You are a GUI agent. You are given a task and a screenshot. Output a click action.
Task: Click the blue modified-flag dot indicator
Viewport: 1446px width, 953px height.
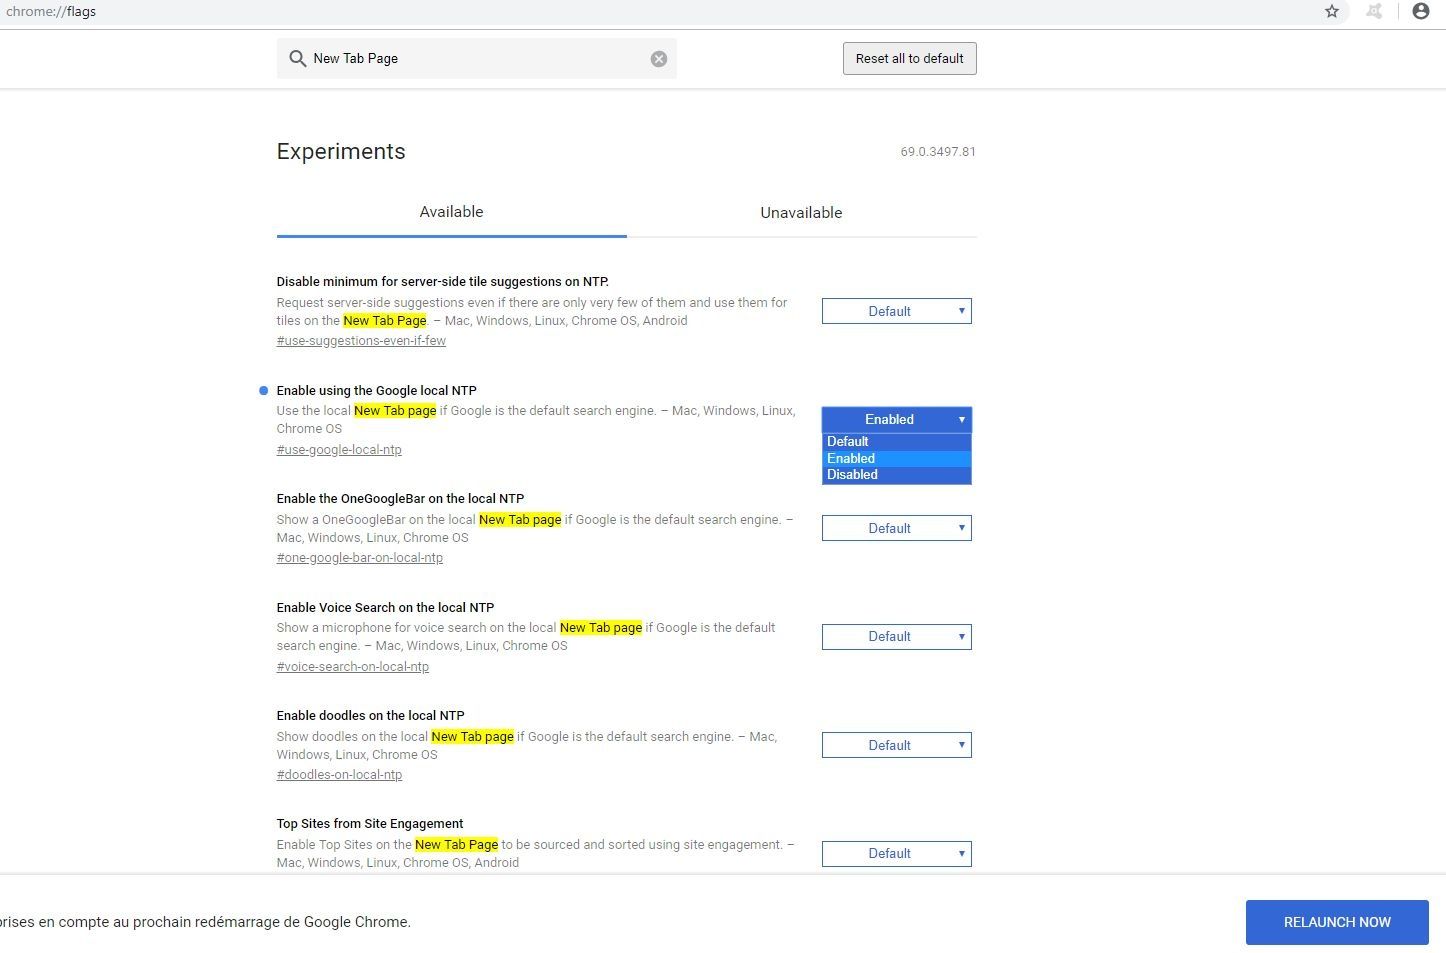pos(264,391)
